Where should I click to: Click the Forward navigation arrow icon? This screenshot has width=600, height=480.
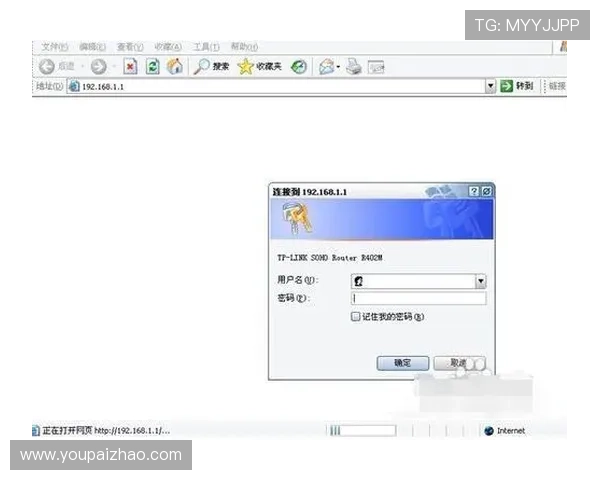pos(98,67)
